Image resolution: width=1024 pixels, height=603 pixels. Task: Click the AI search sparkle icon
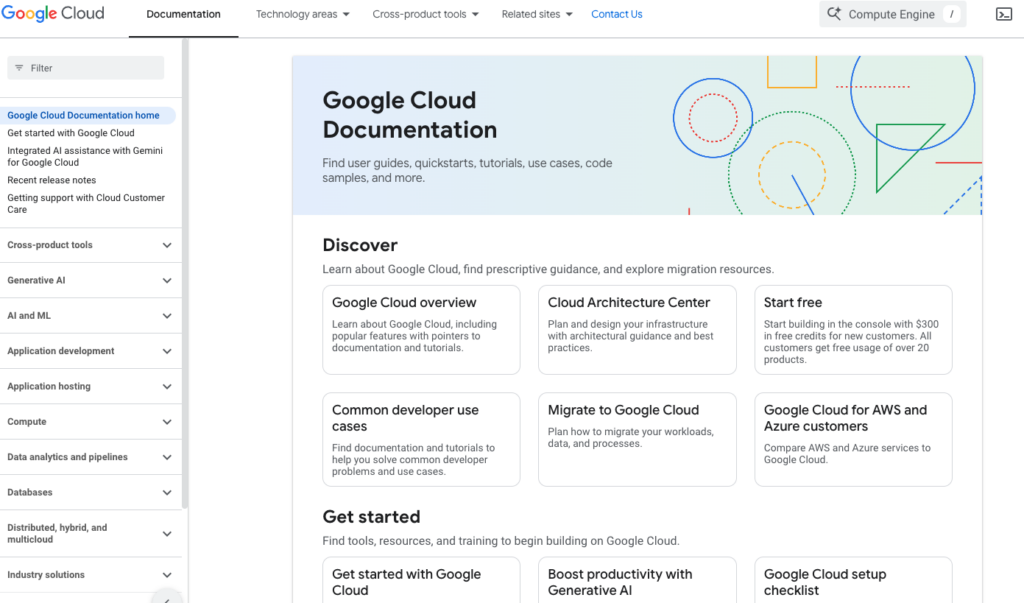834,14
